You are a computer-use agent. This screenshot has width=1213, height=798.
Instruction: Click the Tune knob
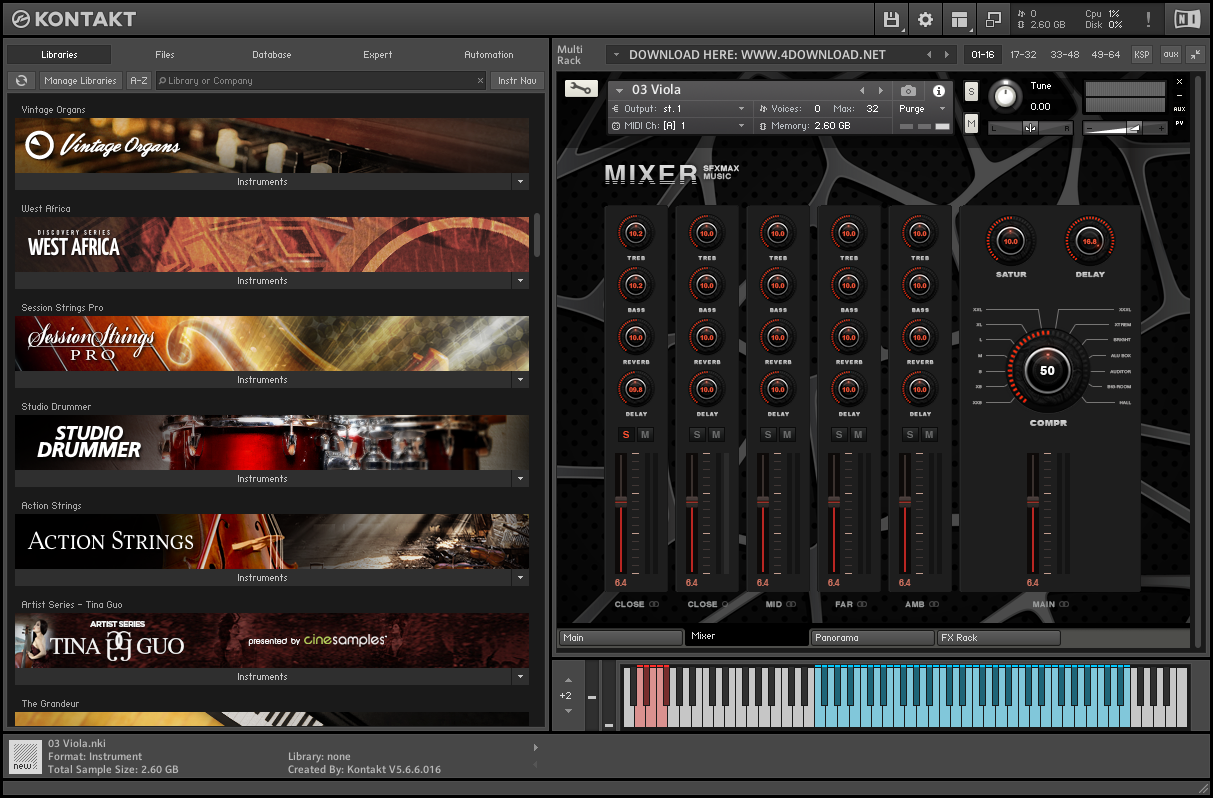1006,96
